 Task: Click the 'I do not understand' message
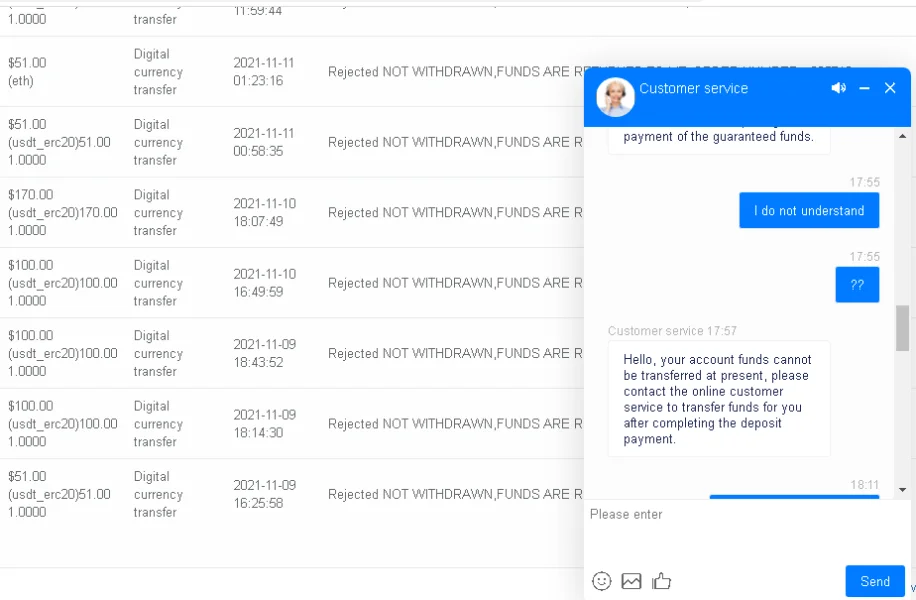coord(809,211)
